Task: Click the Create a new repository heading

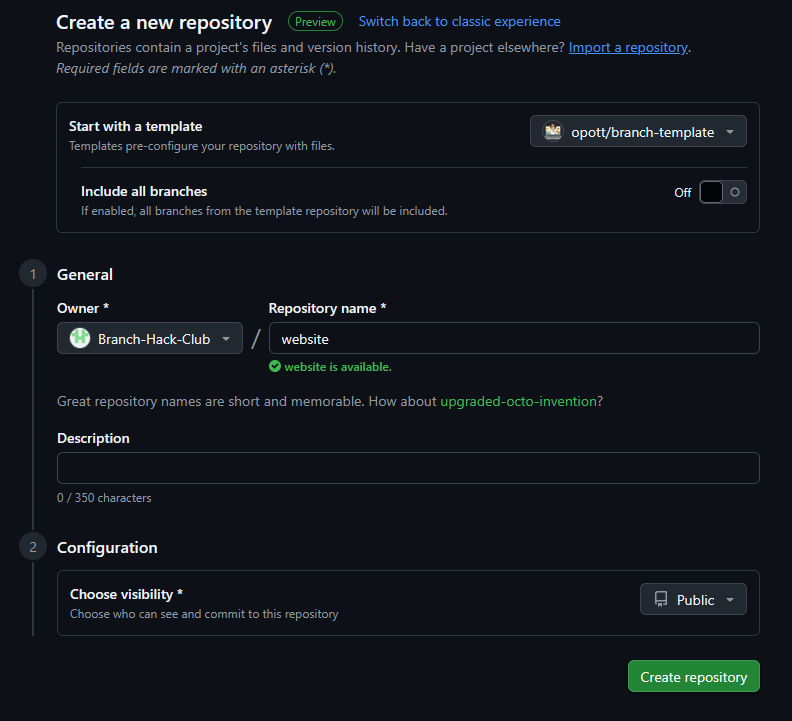Action: pos(164,23)
